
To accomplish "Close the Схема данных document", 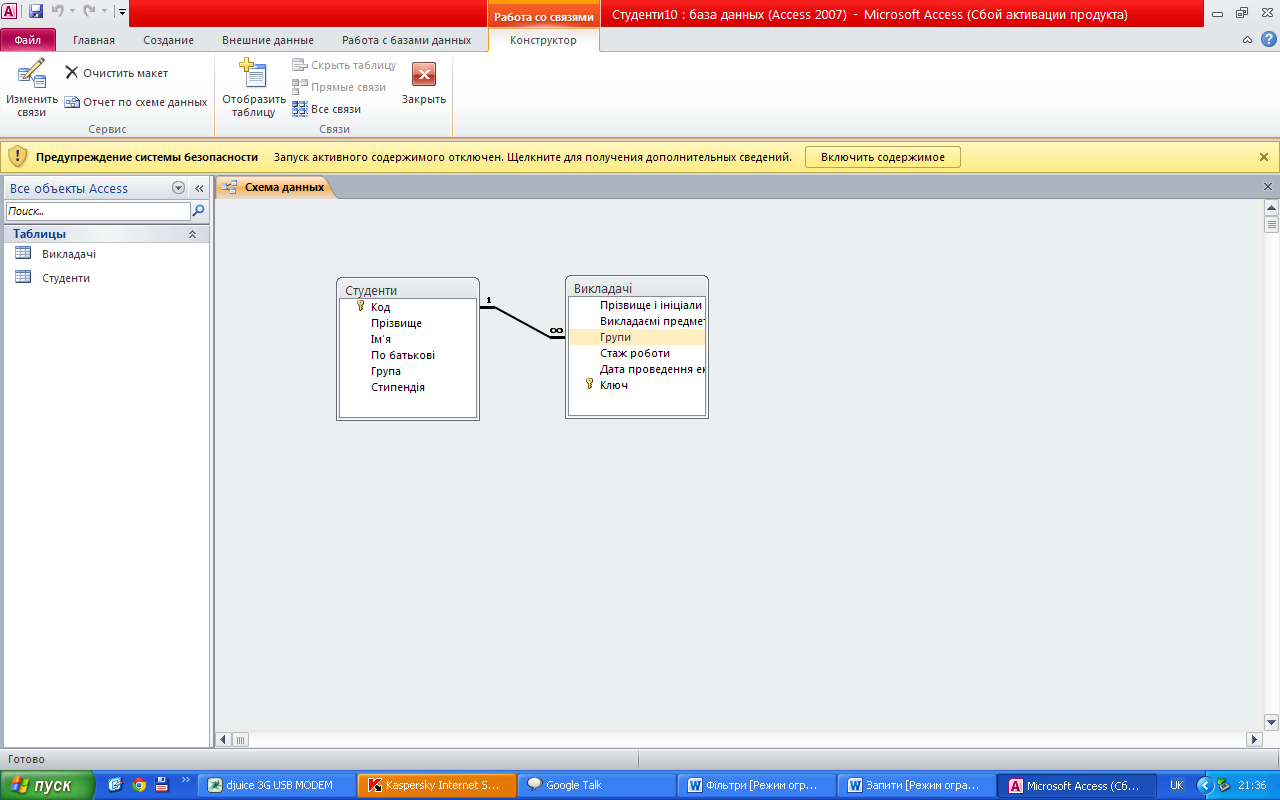I will click(x=1268, y=187).
